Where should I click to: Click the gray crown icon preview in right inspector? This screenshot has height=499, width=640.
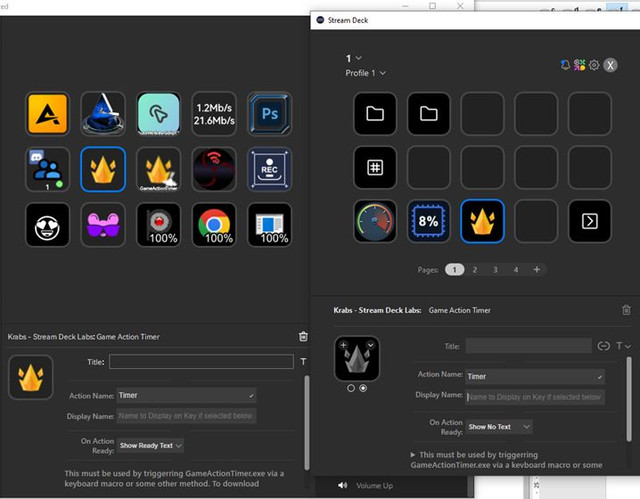tap(357, 359)
